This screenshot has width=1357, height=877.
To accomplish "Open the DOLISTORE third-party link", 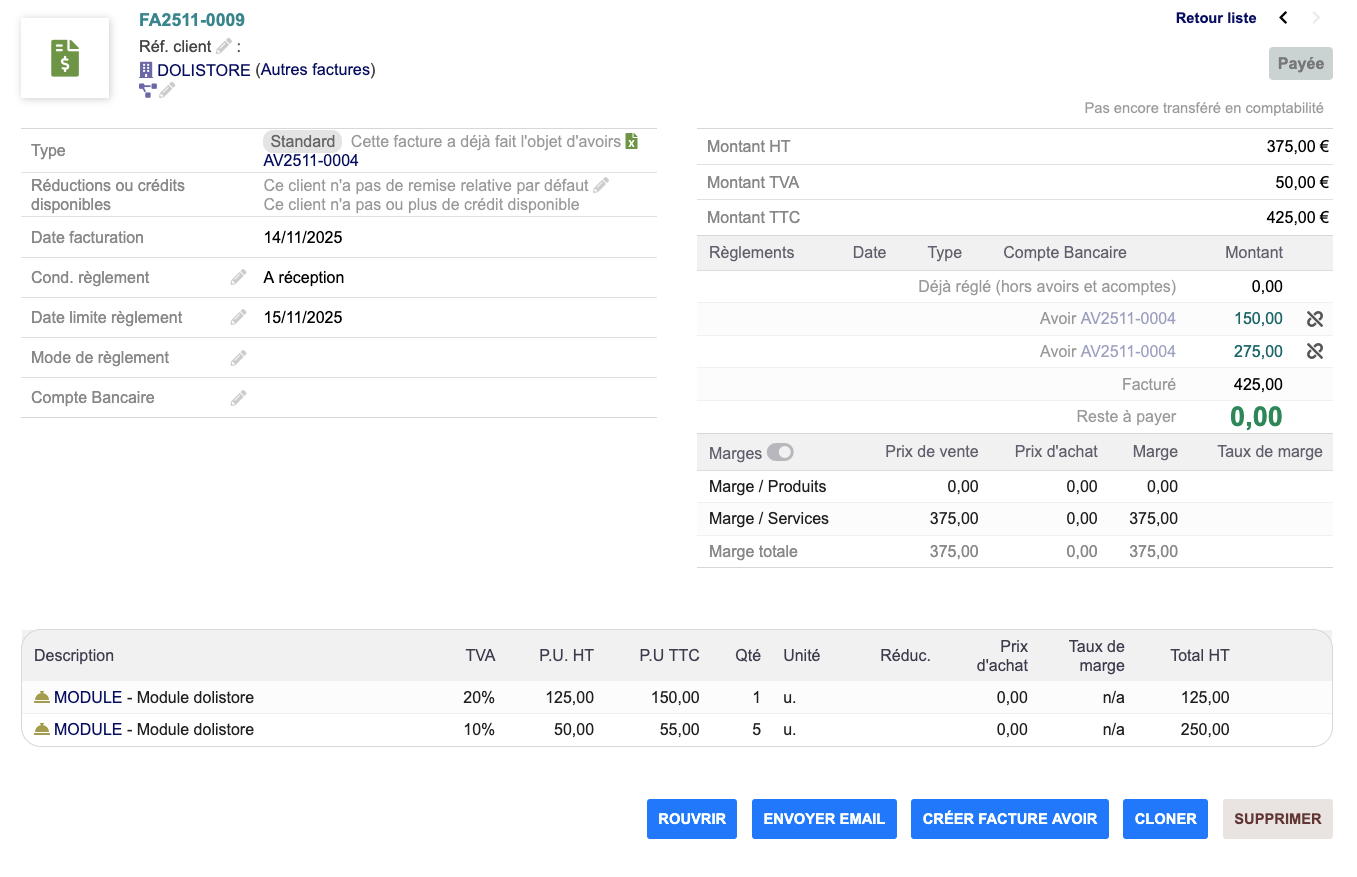I will click(203, 70).
